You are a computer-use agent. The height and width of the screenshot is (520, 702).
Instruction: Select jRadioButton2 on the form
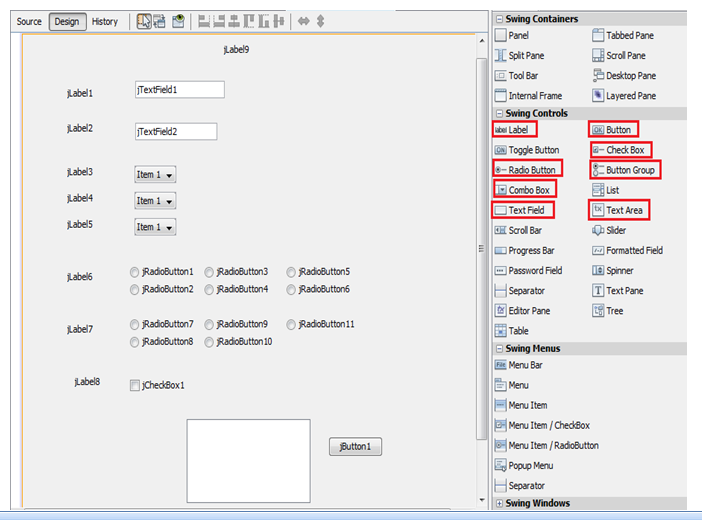click(x=162, y=289)
